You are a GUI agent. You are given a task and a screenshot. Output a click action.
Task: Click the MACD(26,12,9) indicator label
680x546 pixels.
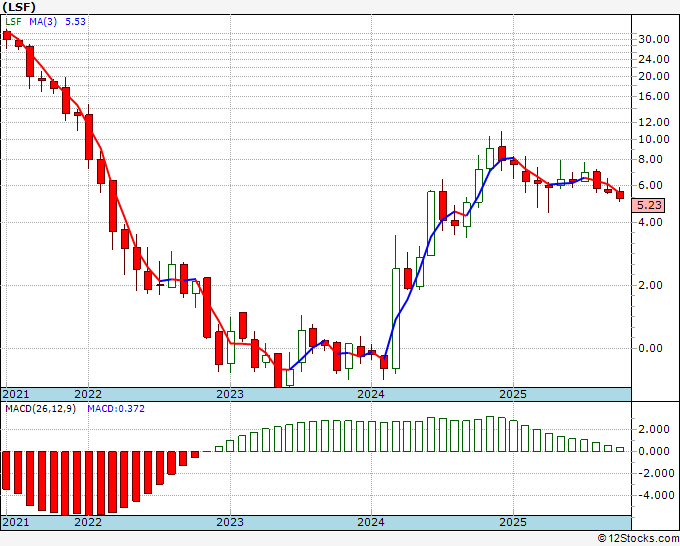point(40,409)
